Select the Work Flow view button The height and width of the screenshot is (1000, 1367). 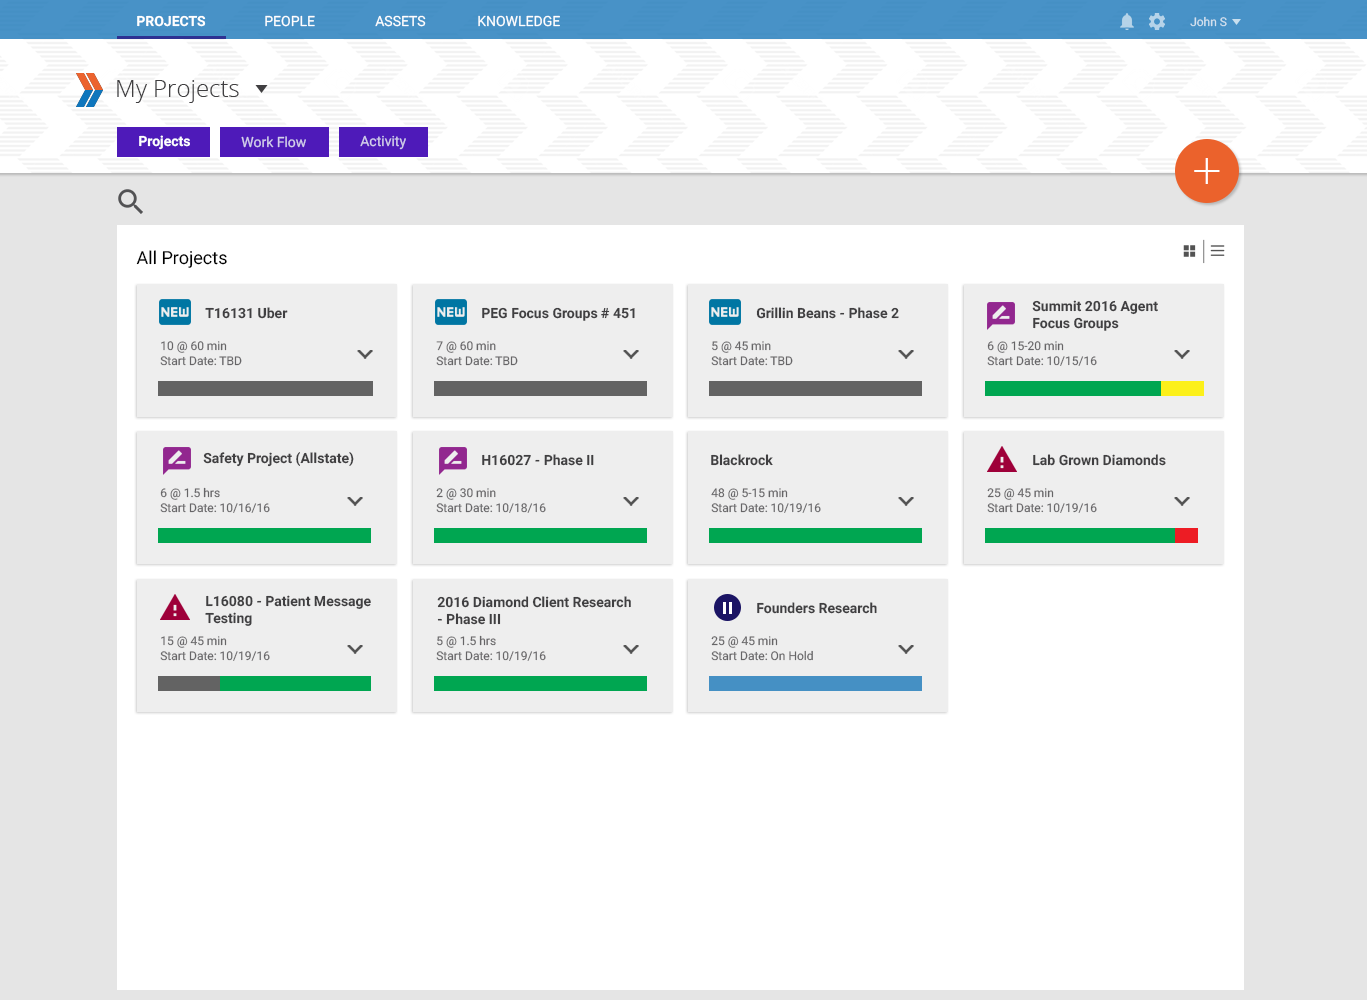(273, 142)
